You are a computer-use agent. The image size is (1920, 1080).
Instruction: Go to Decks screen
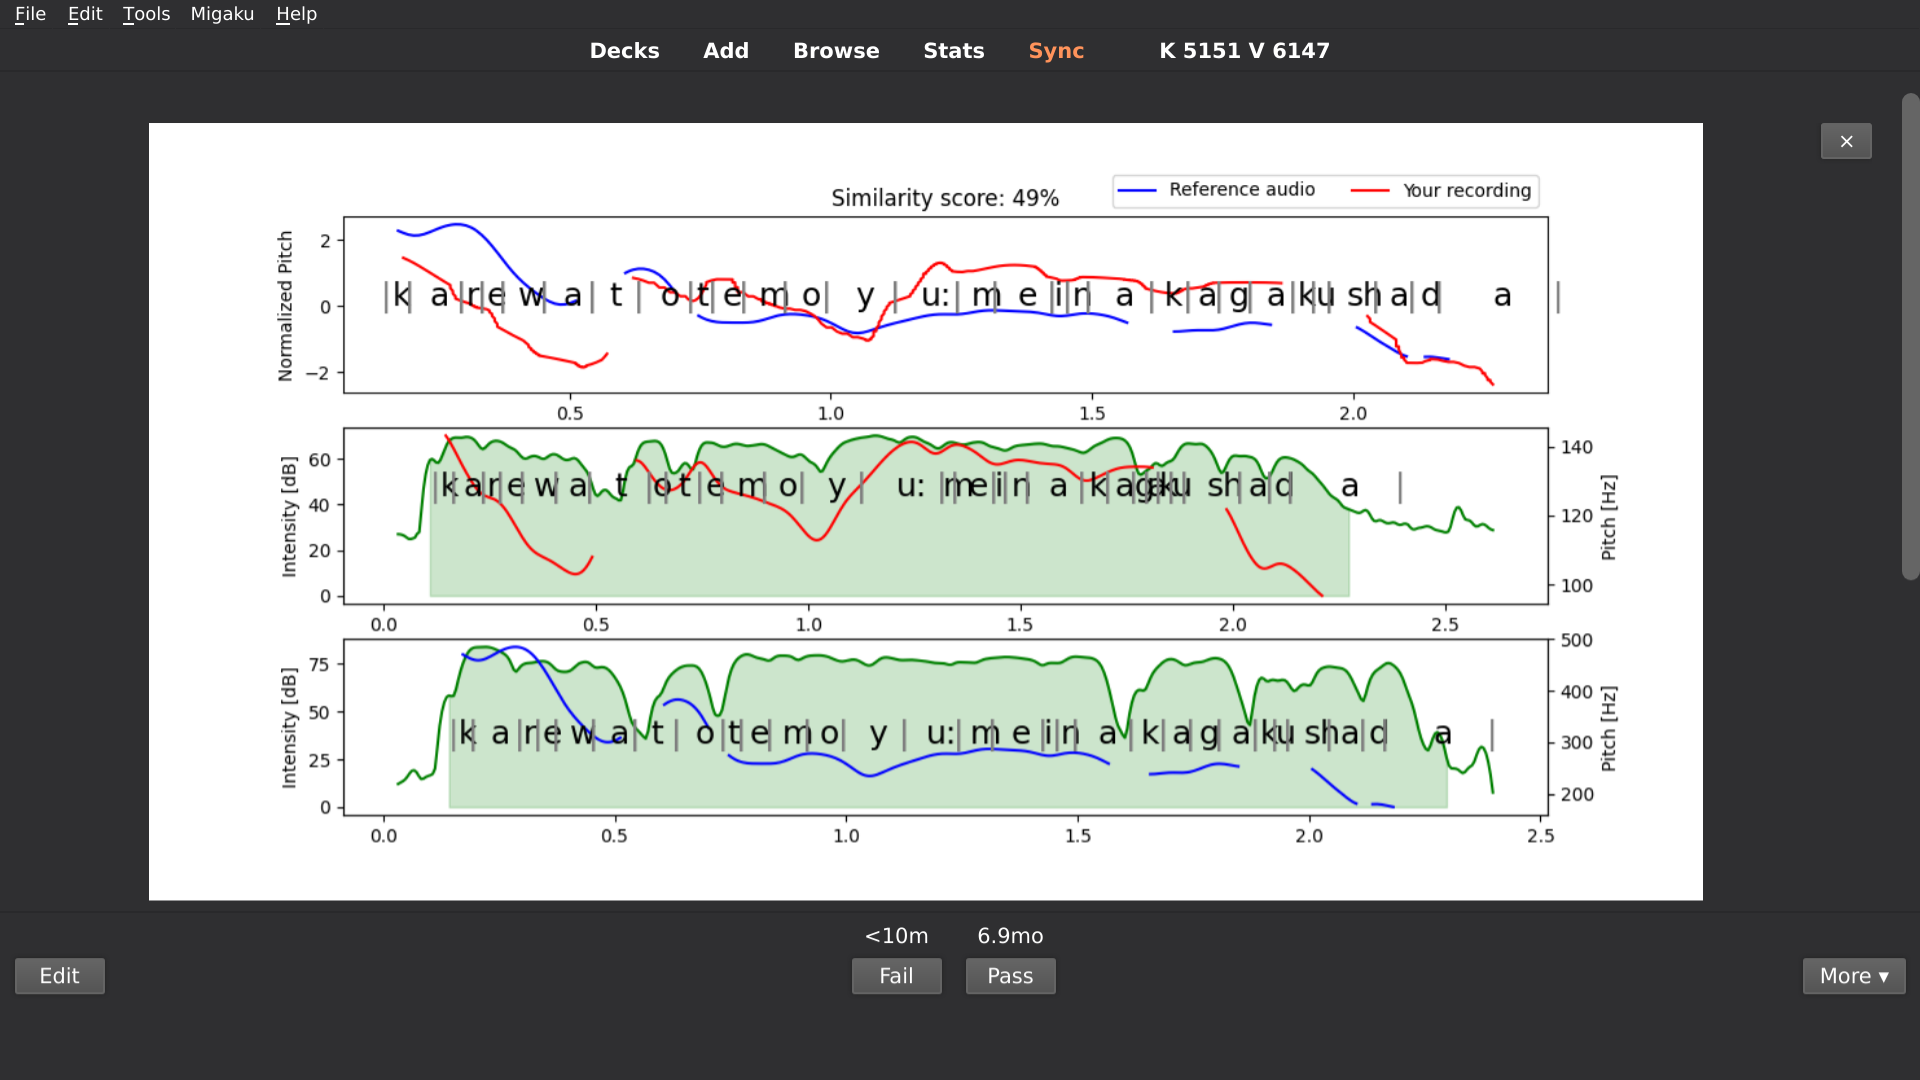(x=624, y=51)
